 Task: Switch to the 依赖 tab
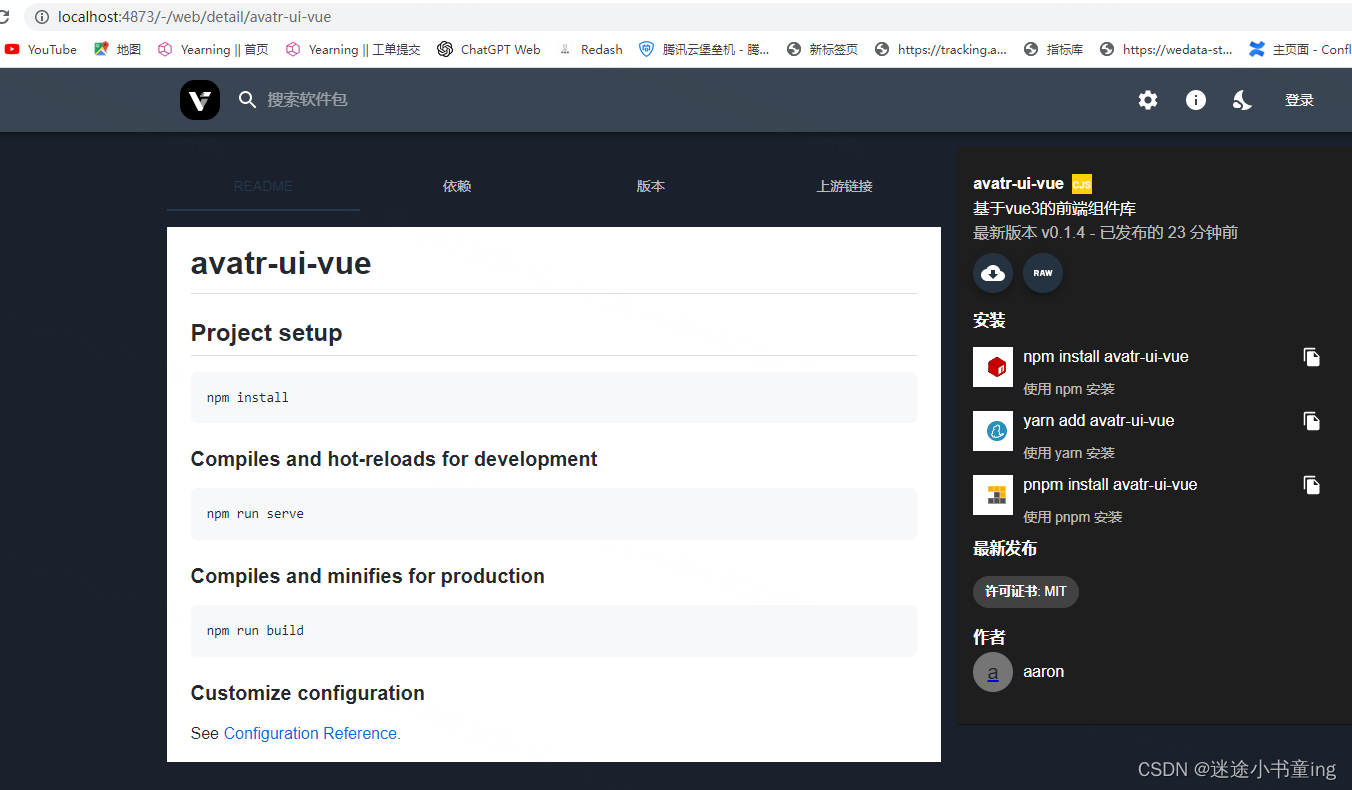click(457, 186)
